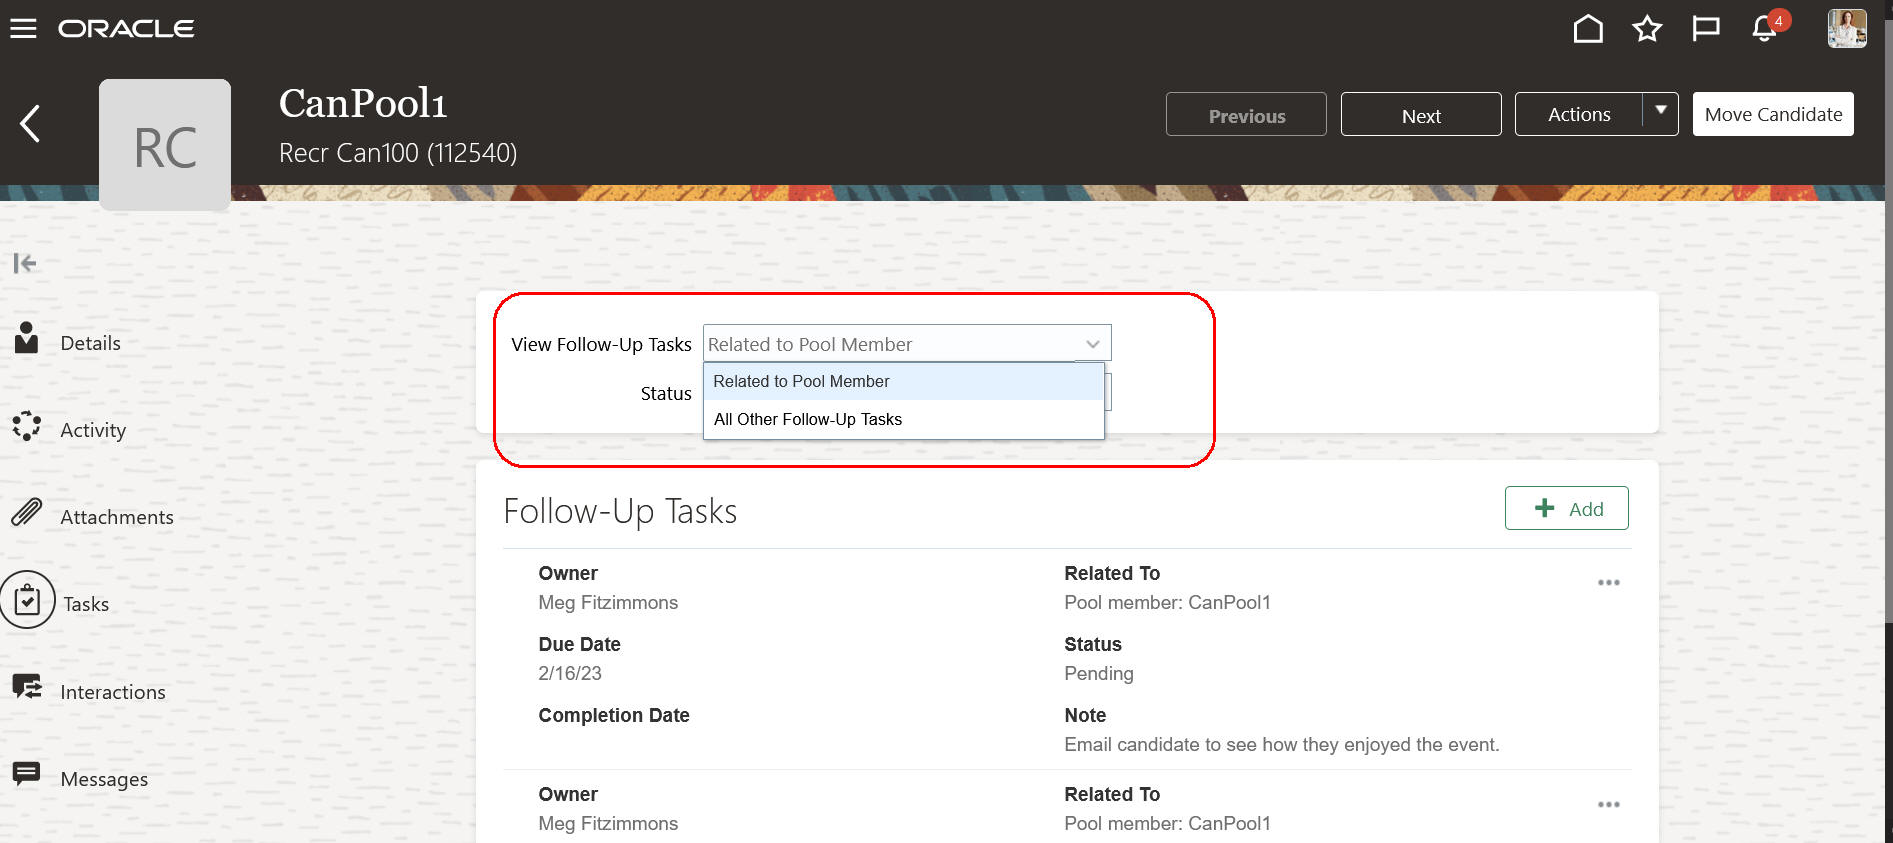Open the Watchlist flag icon
The width and height of the screenshot is (1893, 843).
tap(1705, 29)
